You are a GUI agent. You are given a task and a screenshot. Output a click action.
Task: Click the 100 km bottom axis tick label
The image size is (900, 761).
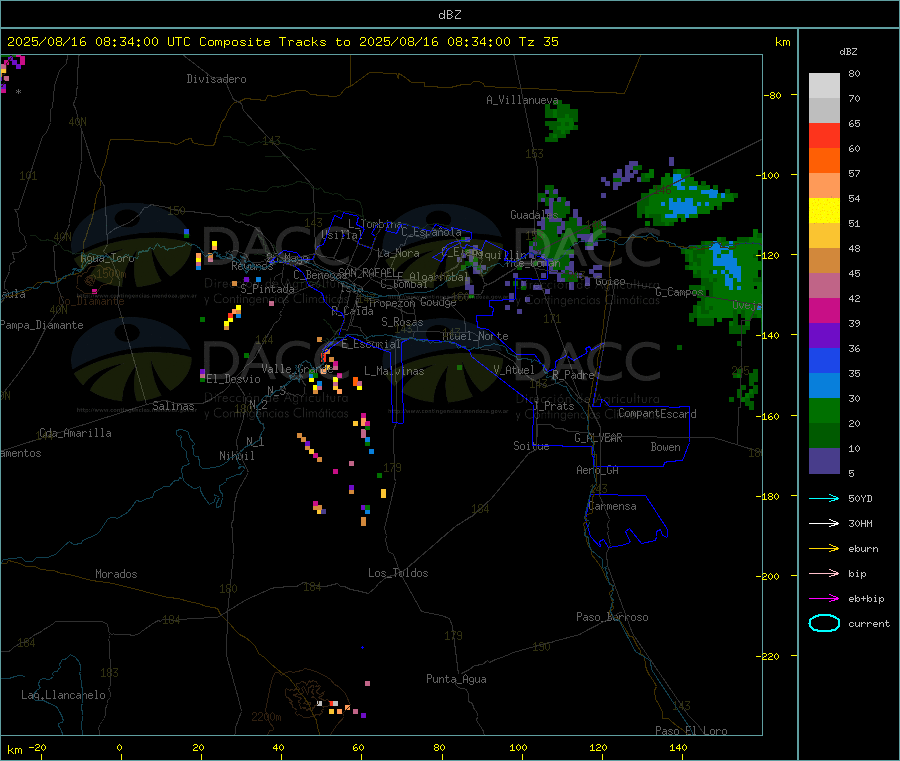pyautogui.click(x=518, y=747)
